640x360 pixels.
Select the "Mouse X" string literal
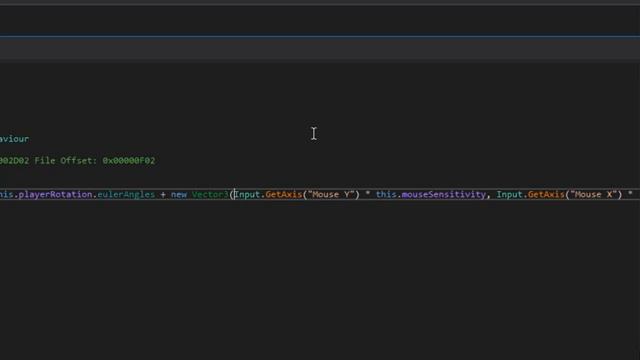click(593, 195)
